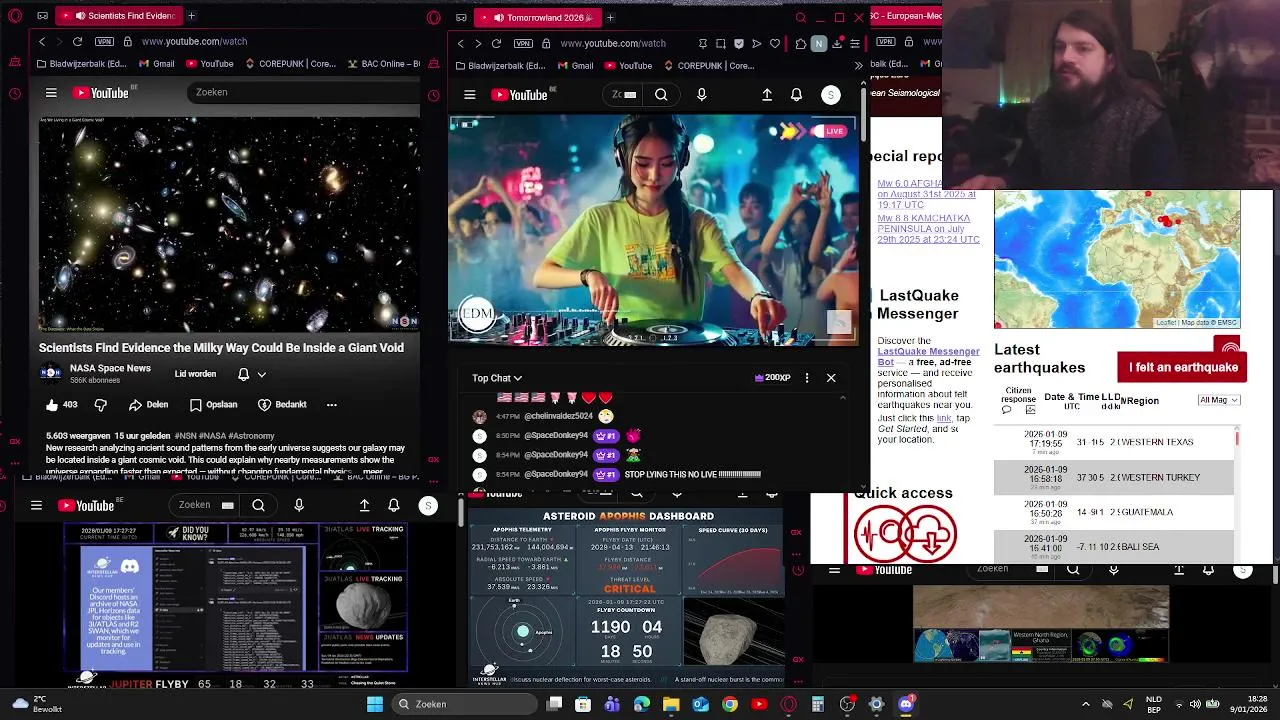Click pin icon in Tomorrowland address bar
This screenshot has height=720, width=1280.
703,44
